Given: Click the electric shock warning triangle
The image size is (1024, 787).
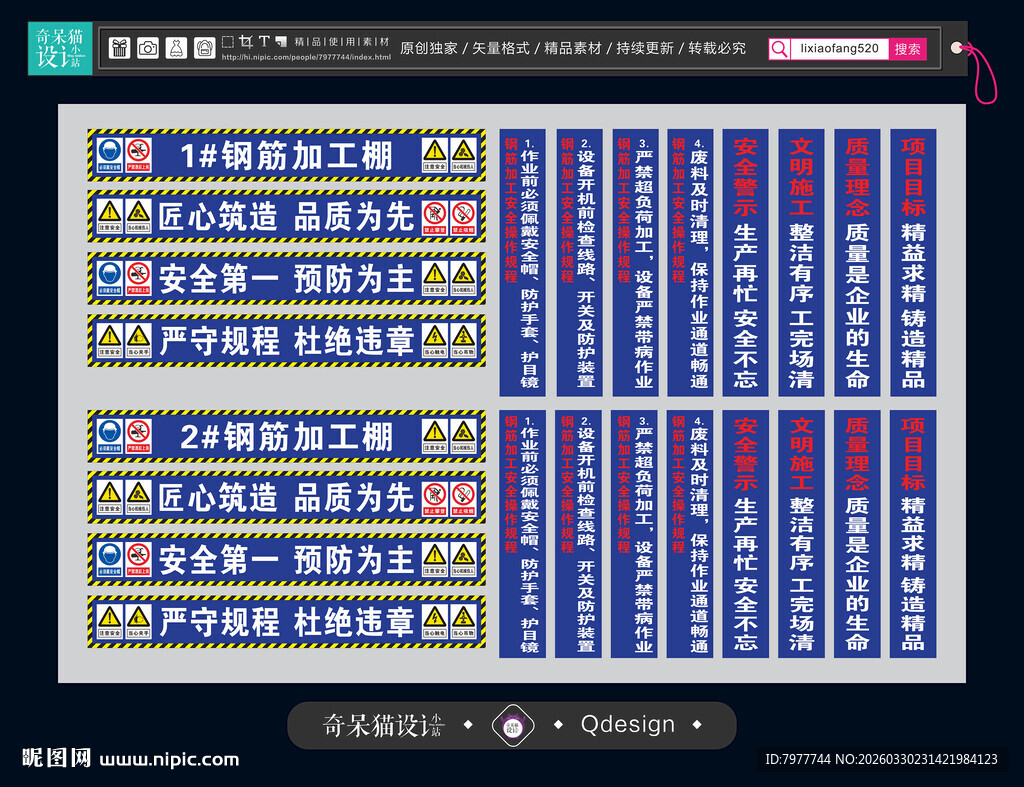Looking at the screenshot, I should (x=433, y=341).
